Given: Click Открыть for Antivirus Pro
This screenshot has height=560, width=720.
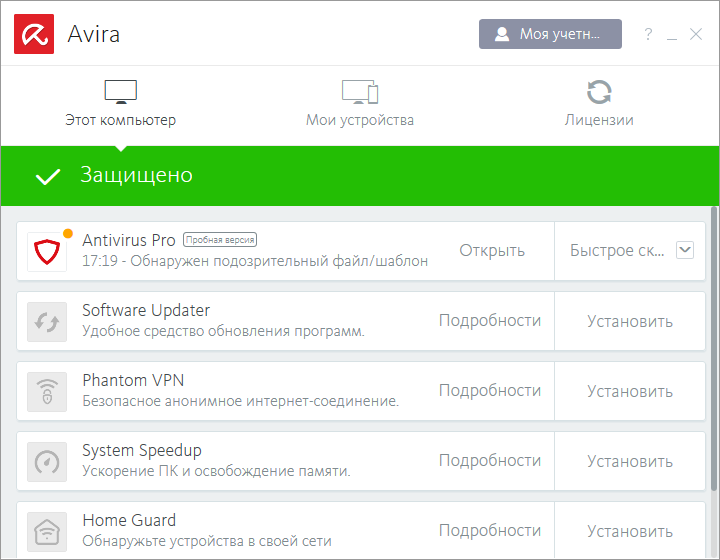Looking at the screenshot, I should [492, 250].
